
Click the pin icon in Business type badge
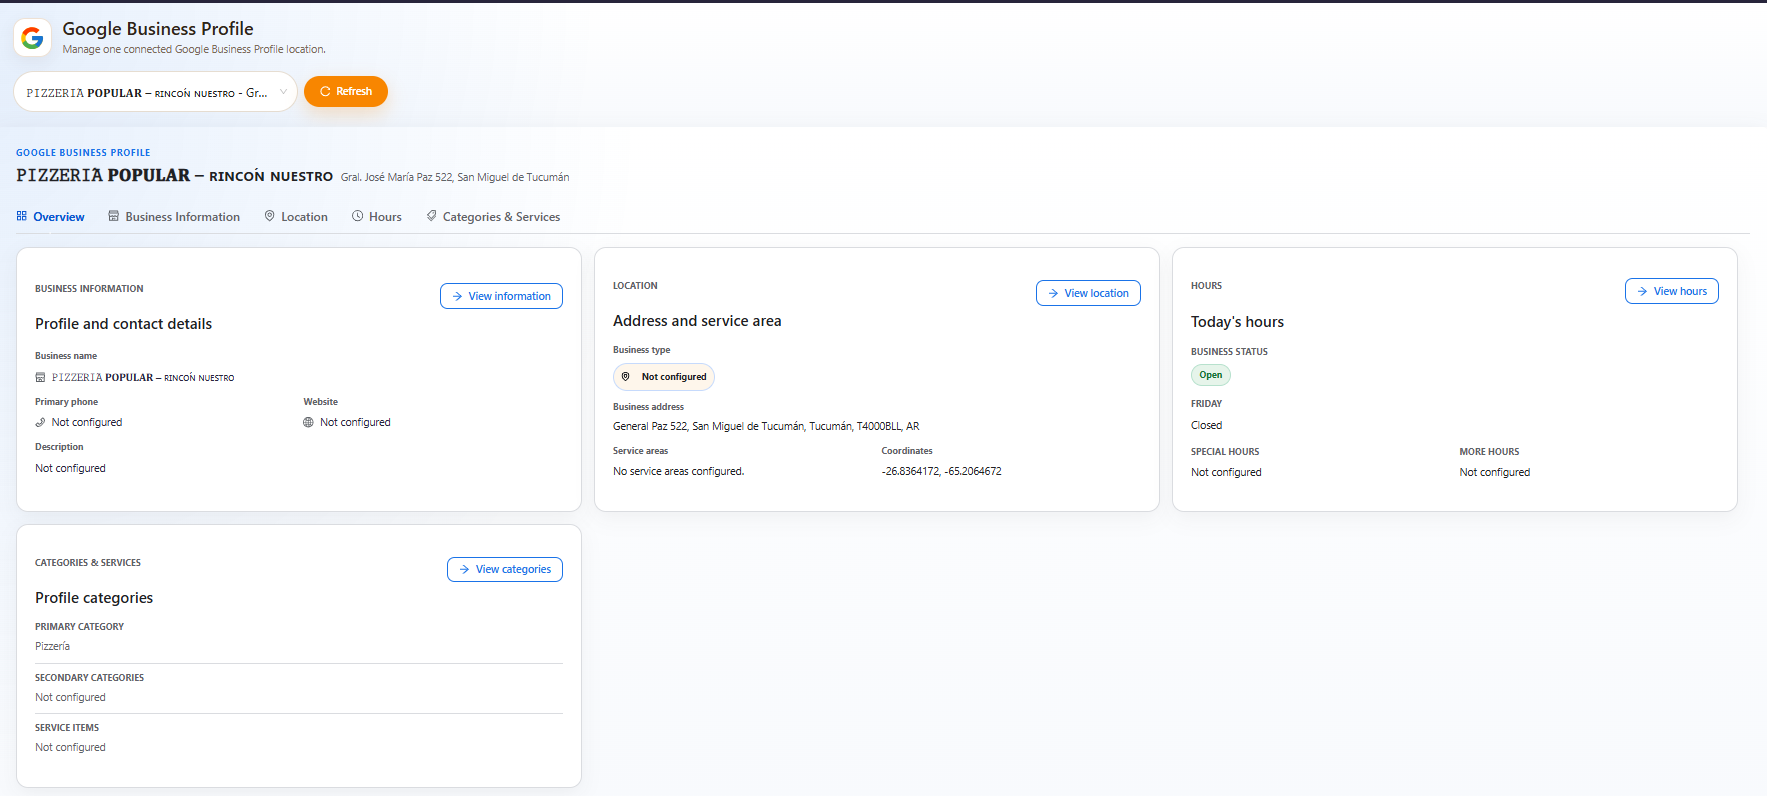click(626, 377)
